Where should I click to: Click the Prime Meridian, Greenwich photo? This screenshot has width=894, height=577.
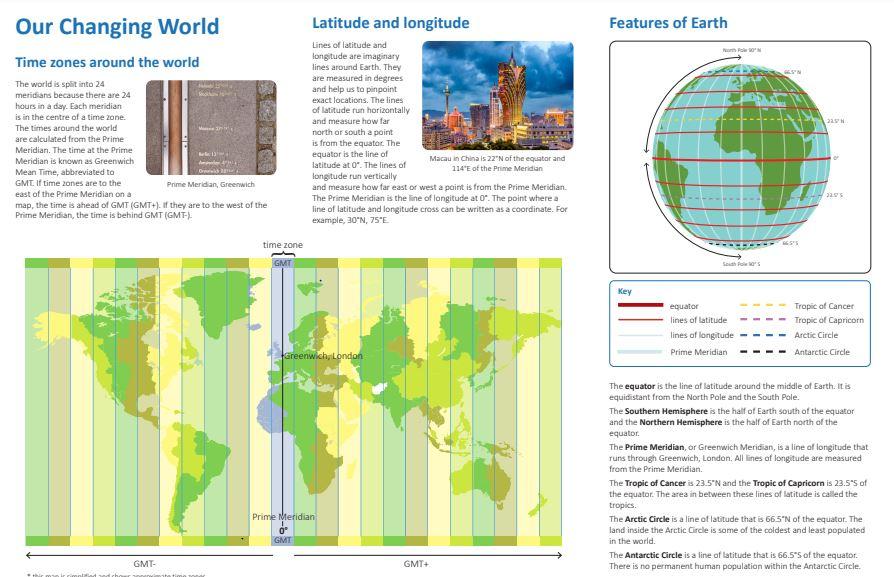(x=211, y=127)
